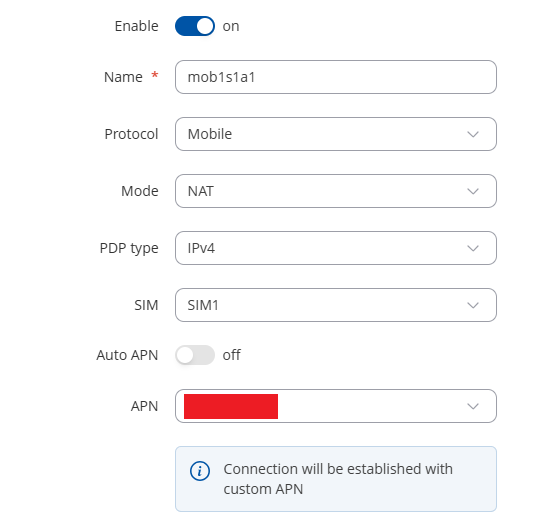This screenshot has width=541, height=526.
Task: Click the custom APN connection notice text
Action: click(x=338, y=479)
